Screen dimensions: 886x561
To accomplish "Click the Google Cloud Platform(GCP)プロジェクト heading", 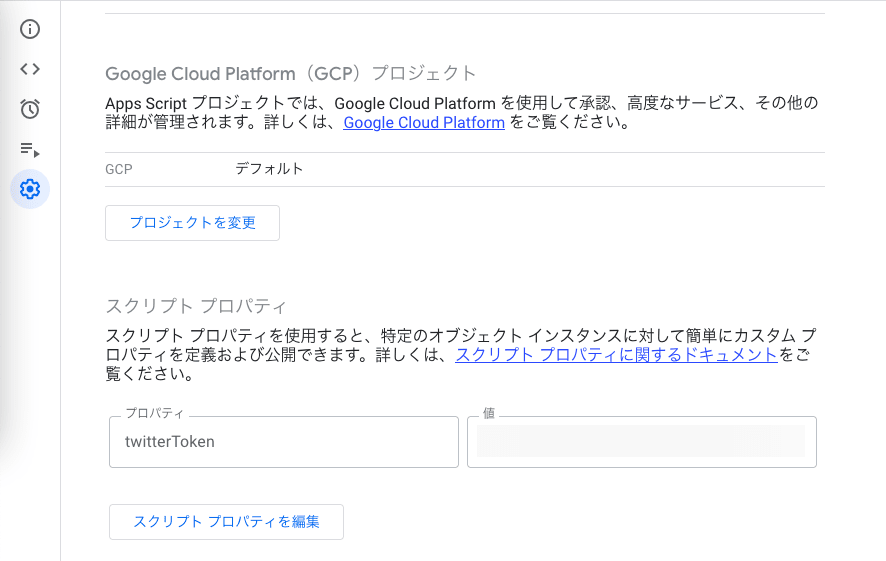I will click(290, 73).
